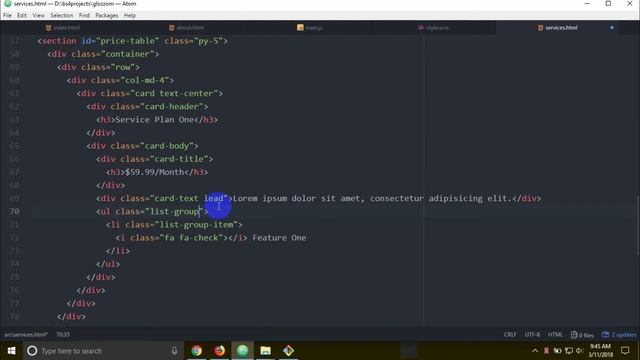Click the 70:35 cursor position indicator
The image size is (640, 360).
(x=63, y=334)
